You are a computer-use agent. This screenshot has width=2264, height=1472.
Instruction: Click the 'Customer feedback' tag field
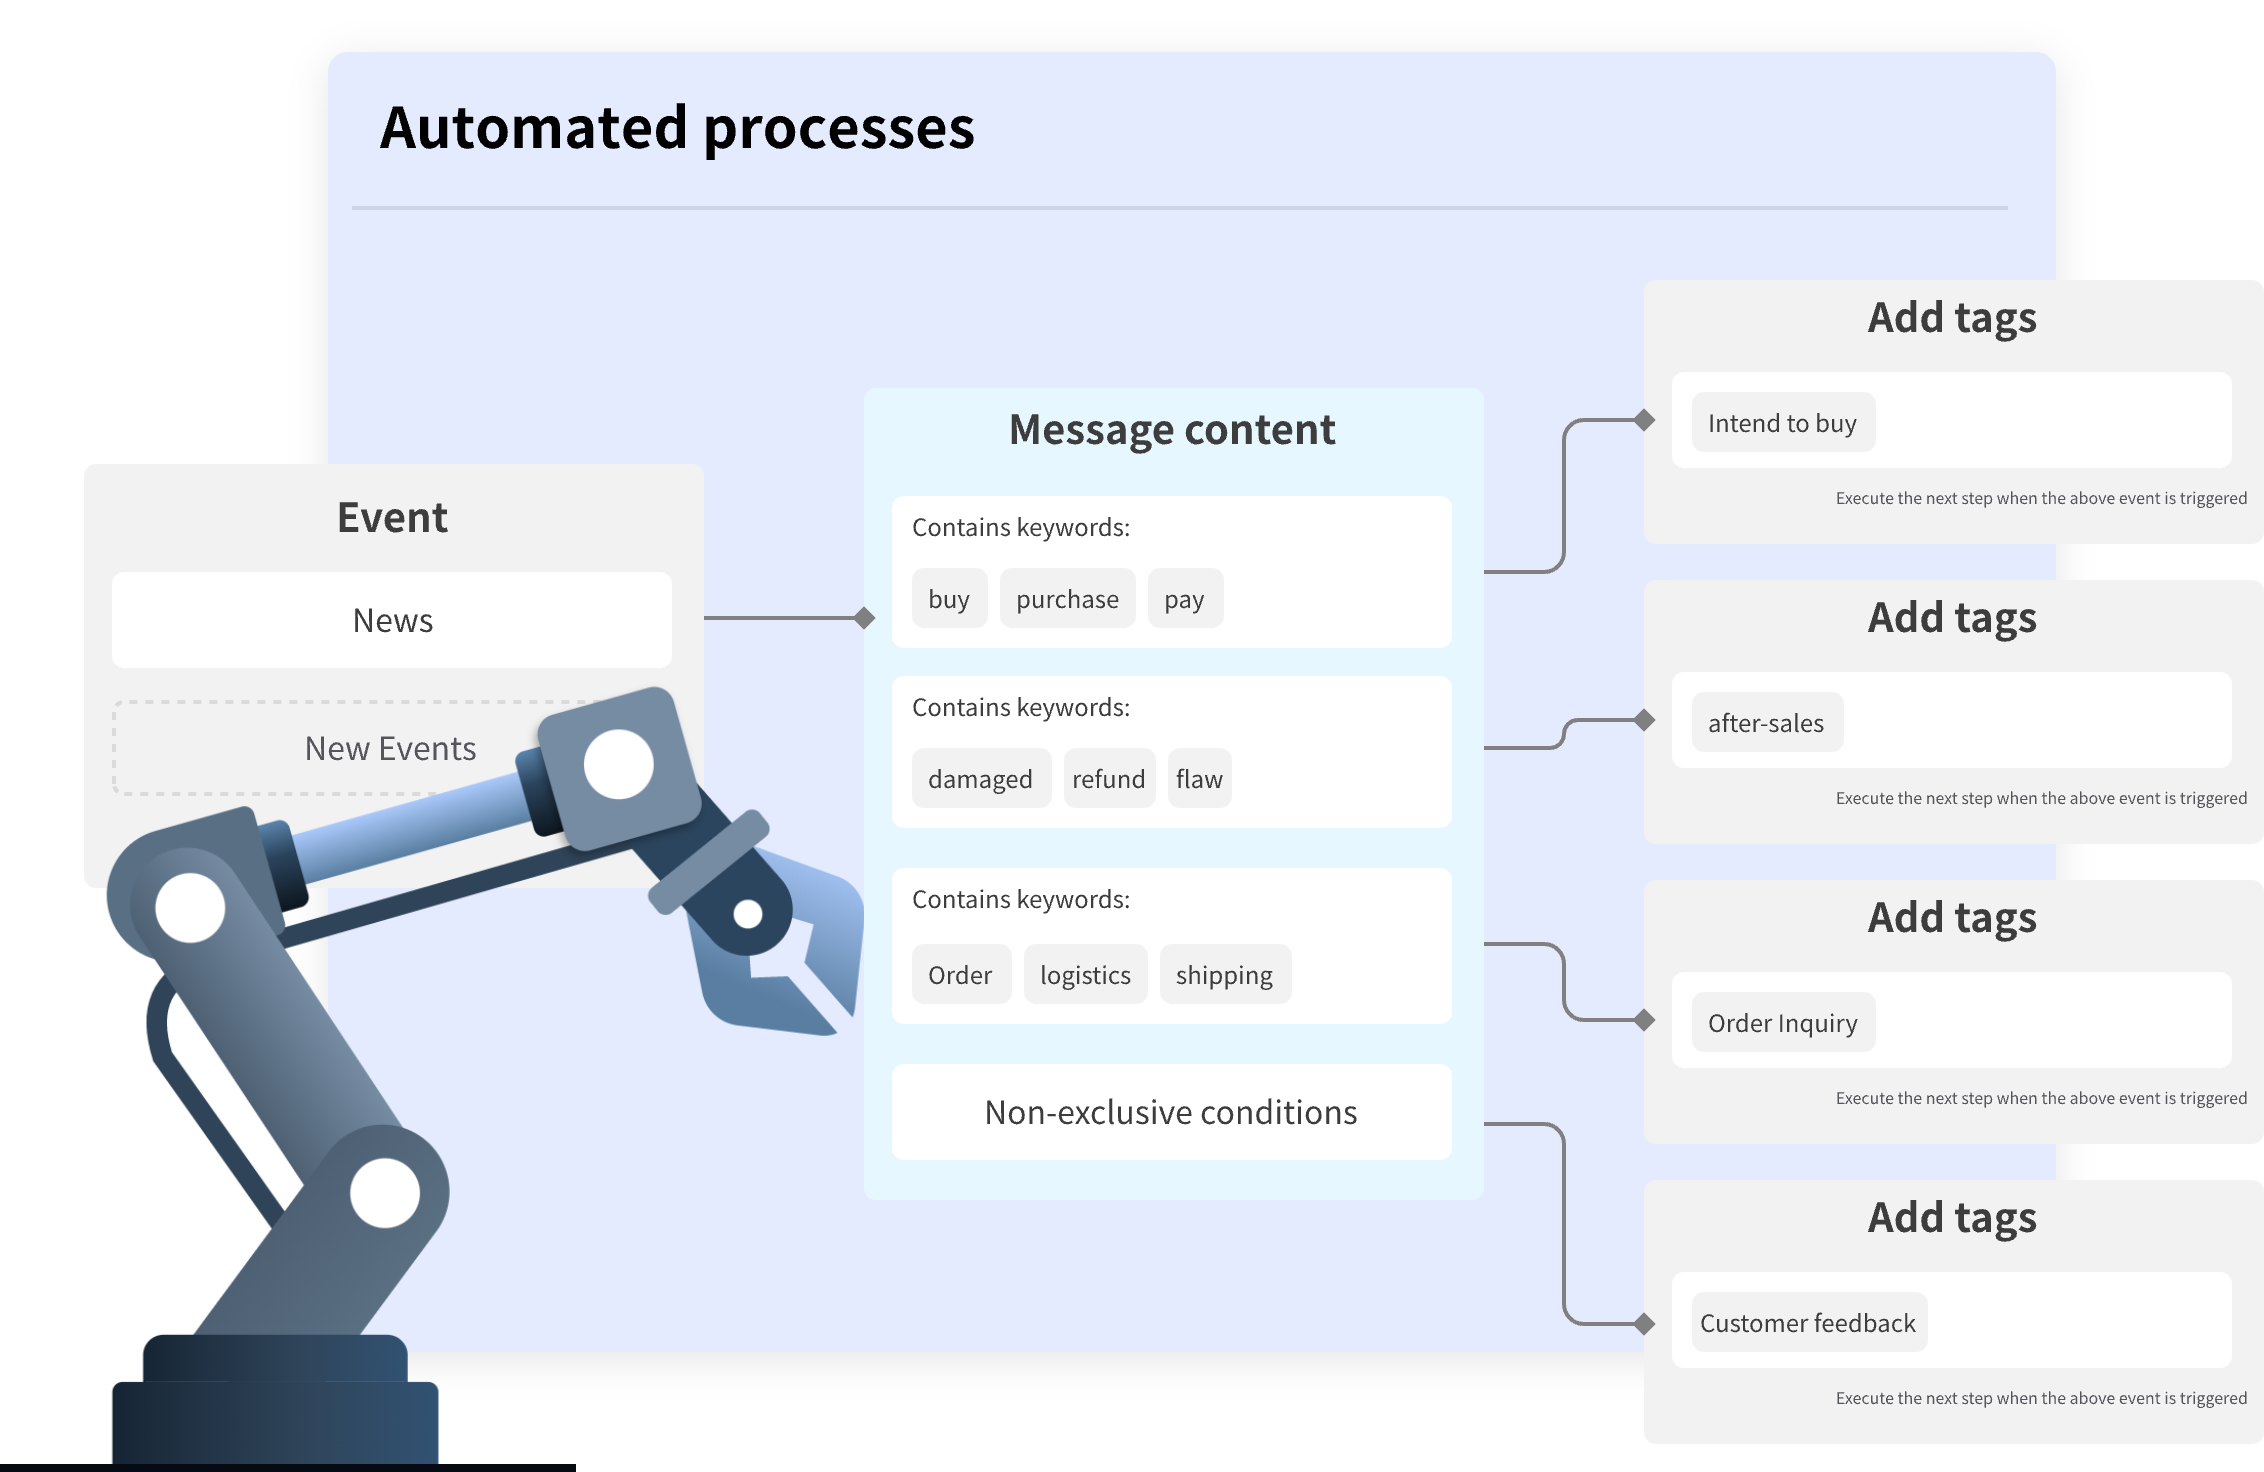tap(1808, 1323)
